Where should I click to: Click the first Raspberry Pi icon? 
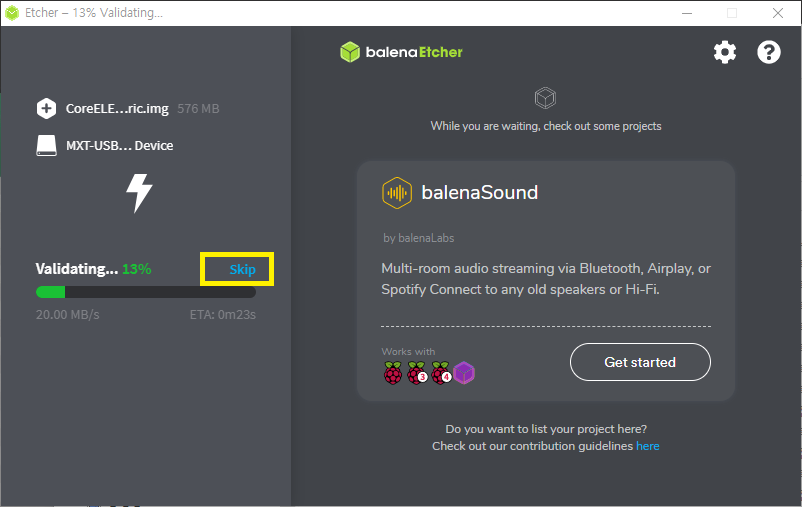pos(393,373)
